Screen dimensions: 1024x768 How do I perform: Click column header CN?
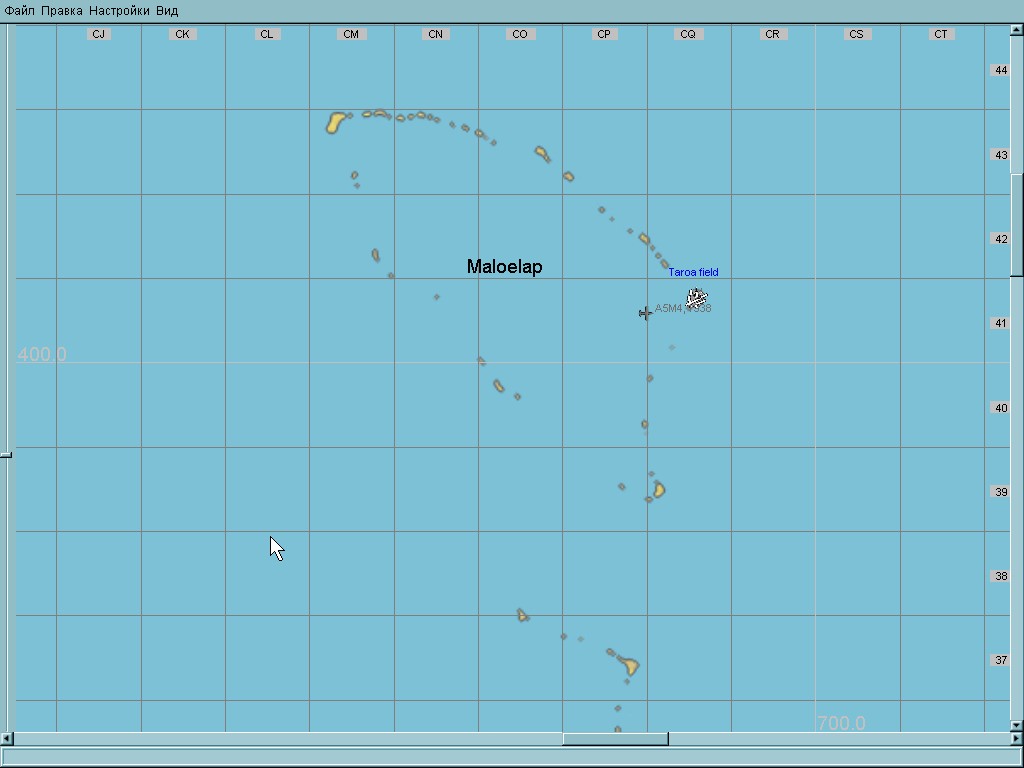(435, 34)
